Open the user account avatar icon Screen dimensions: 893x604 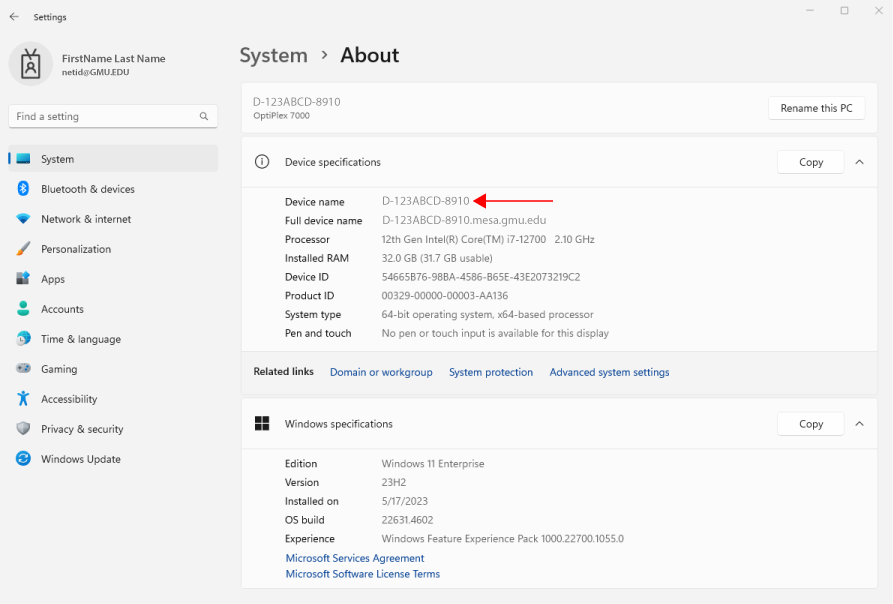point(31,64)
